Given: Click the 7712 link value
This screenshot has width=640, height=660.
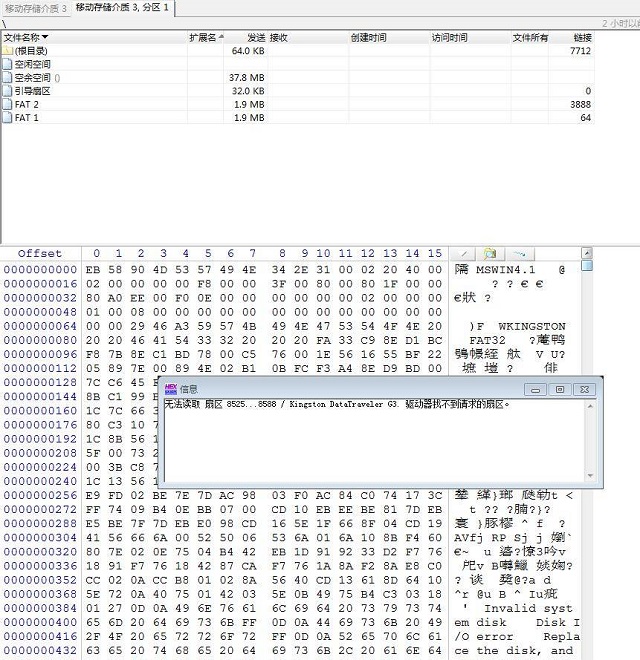Looking at the screenshot, I should click(581, 51).
